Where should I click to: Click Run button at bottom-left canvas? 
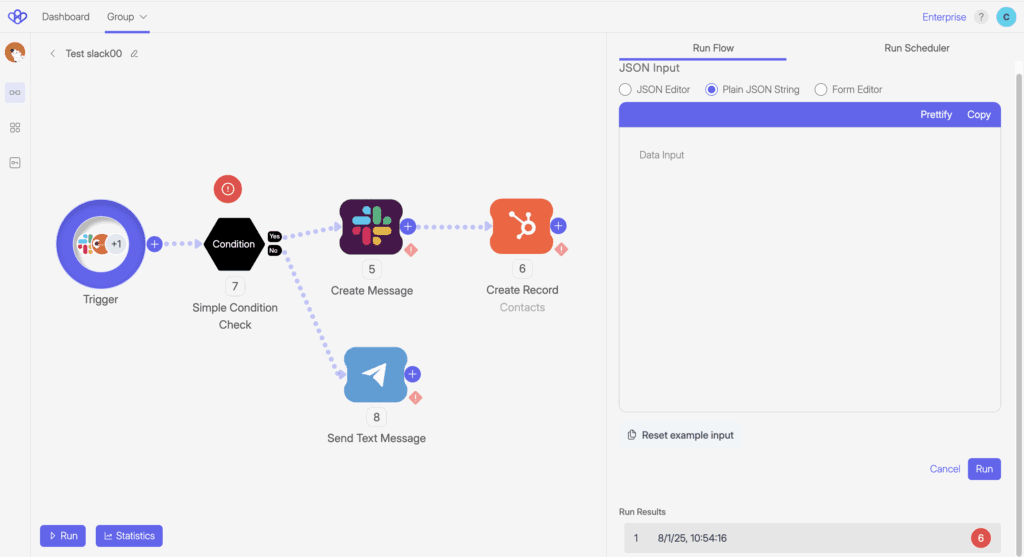coord(63,535)
